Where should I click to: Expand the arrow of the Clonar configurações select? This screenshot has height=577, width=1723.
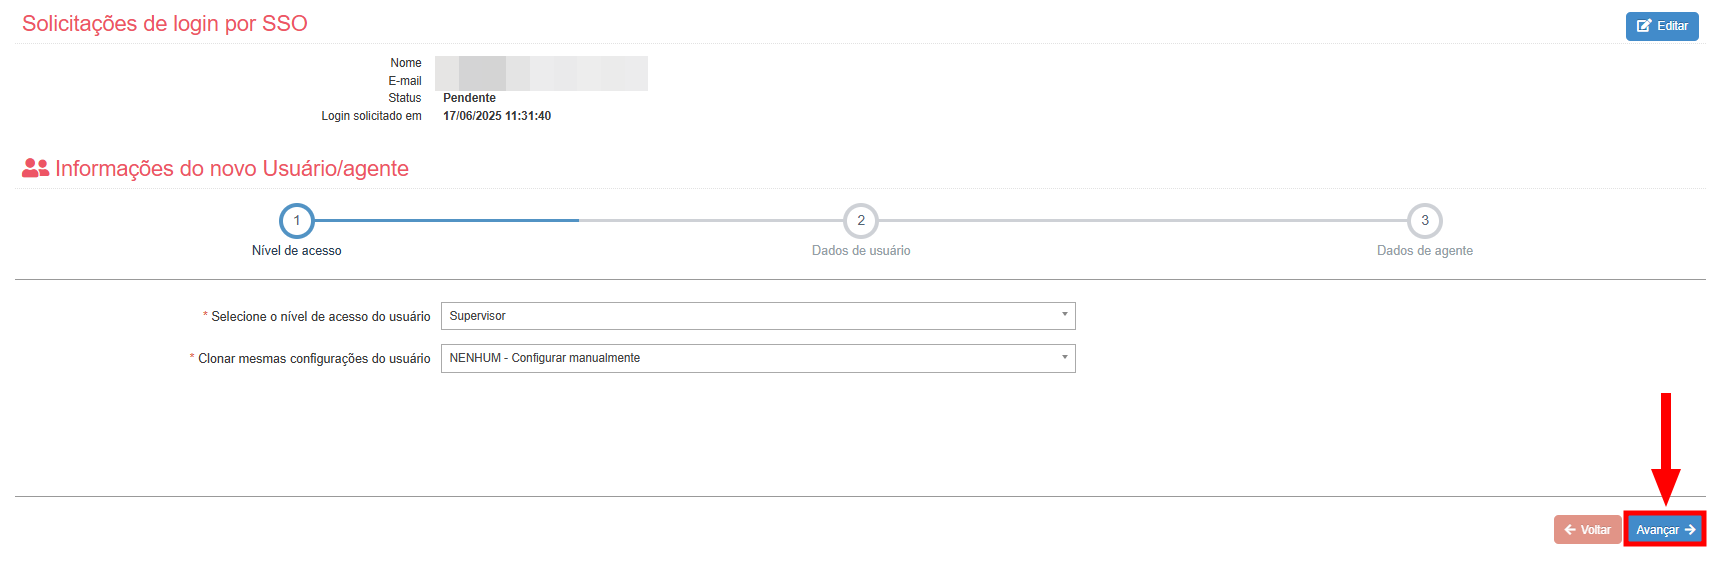1064,357
